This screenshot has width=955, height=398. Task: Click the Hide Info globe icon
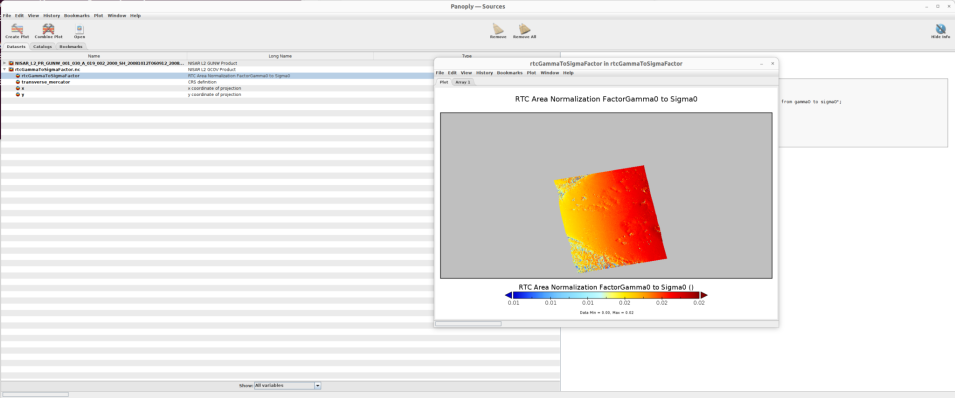940,29
